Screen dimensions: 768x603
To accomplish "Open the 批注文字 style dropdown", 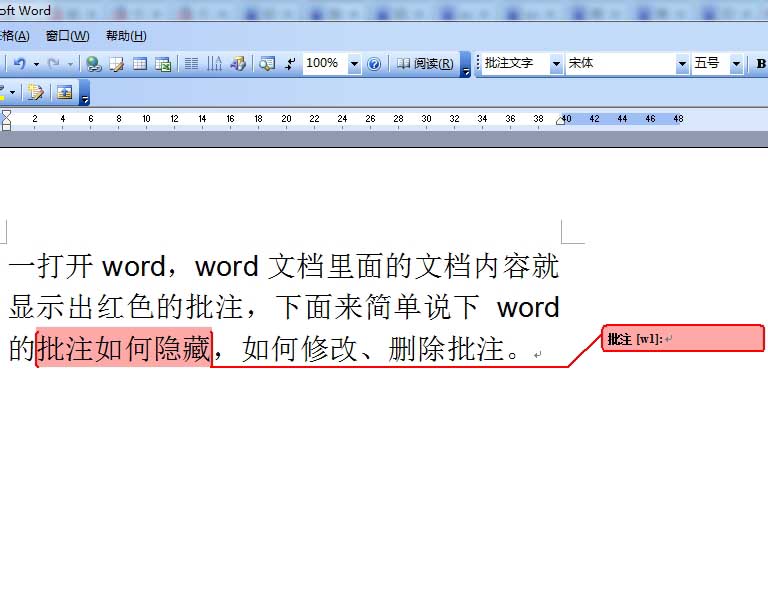I will pos(556,64).
